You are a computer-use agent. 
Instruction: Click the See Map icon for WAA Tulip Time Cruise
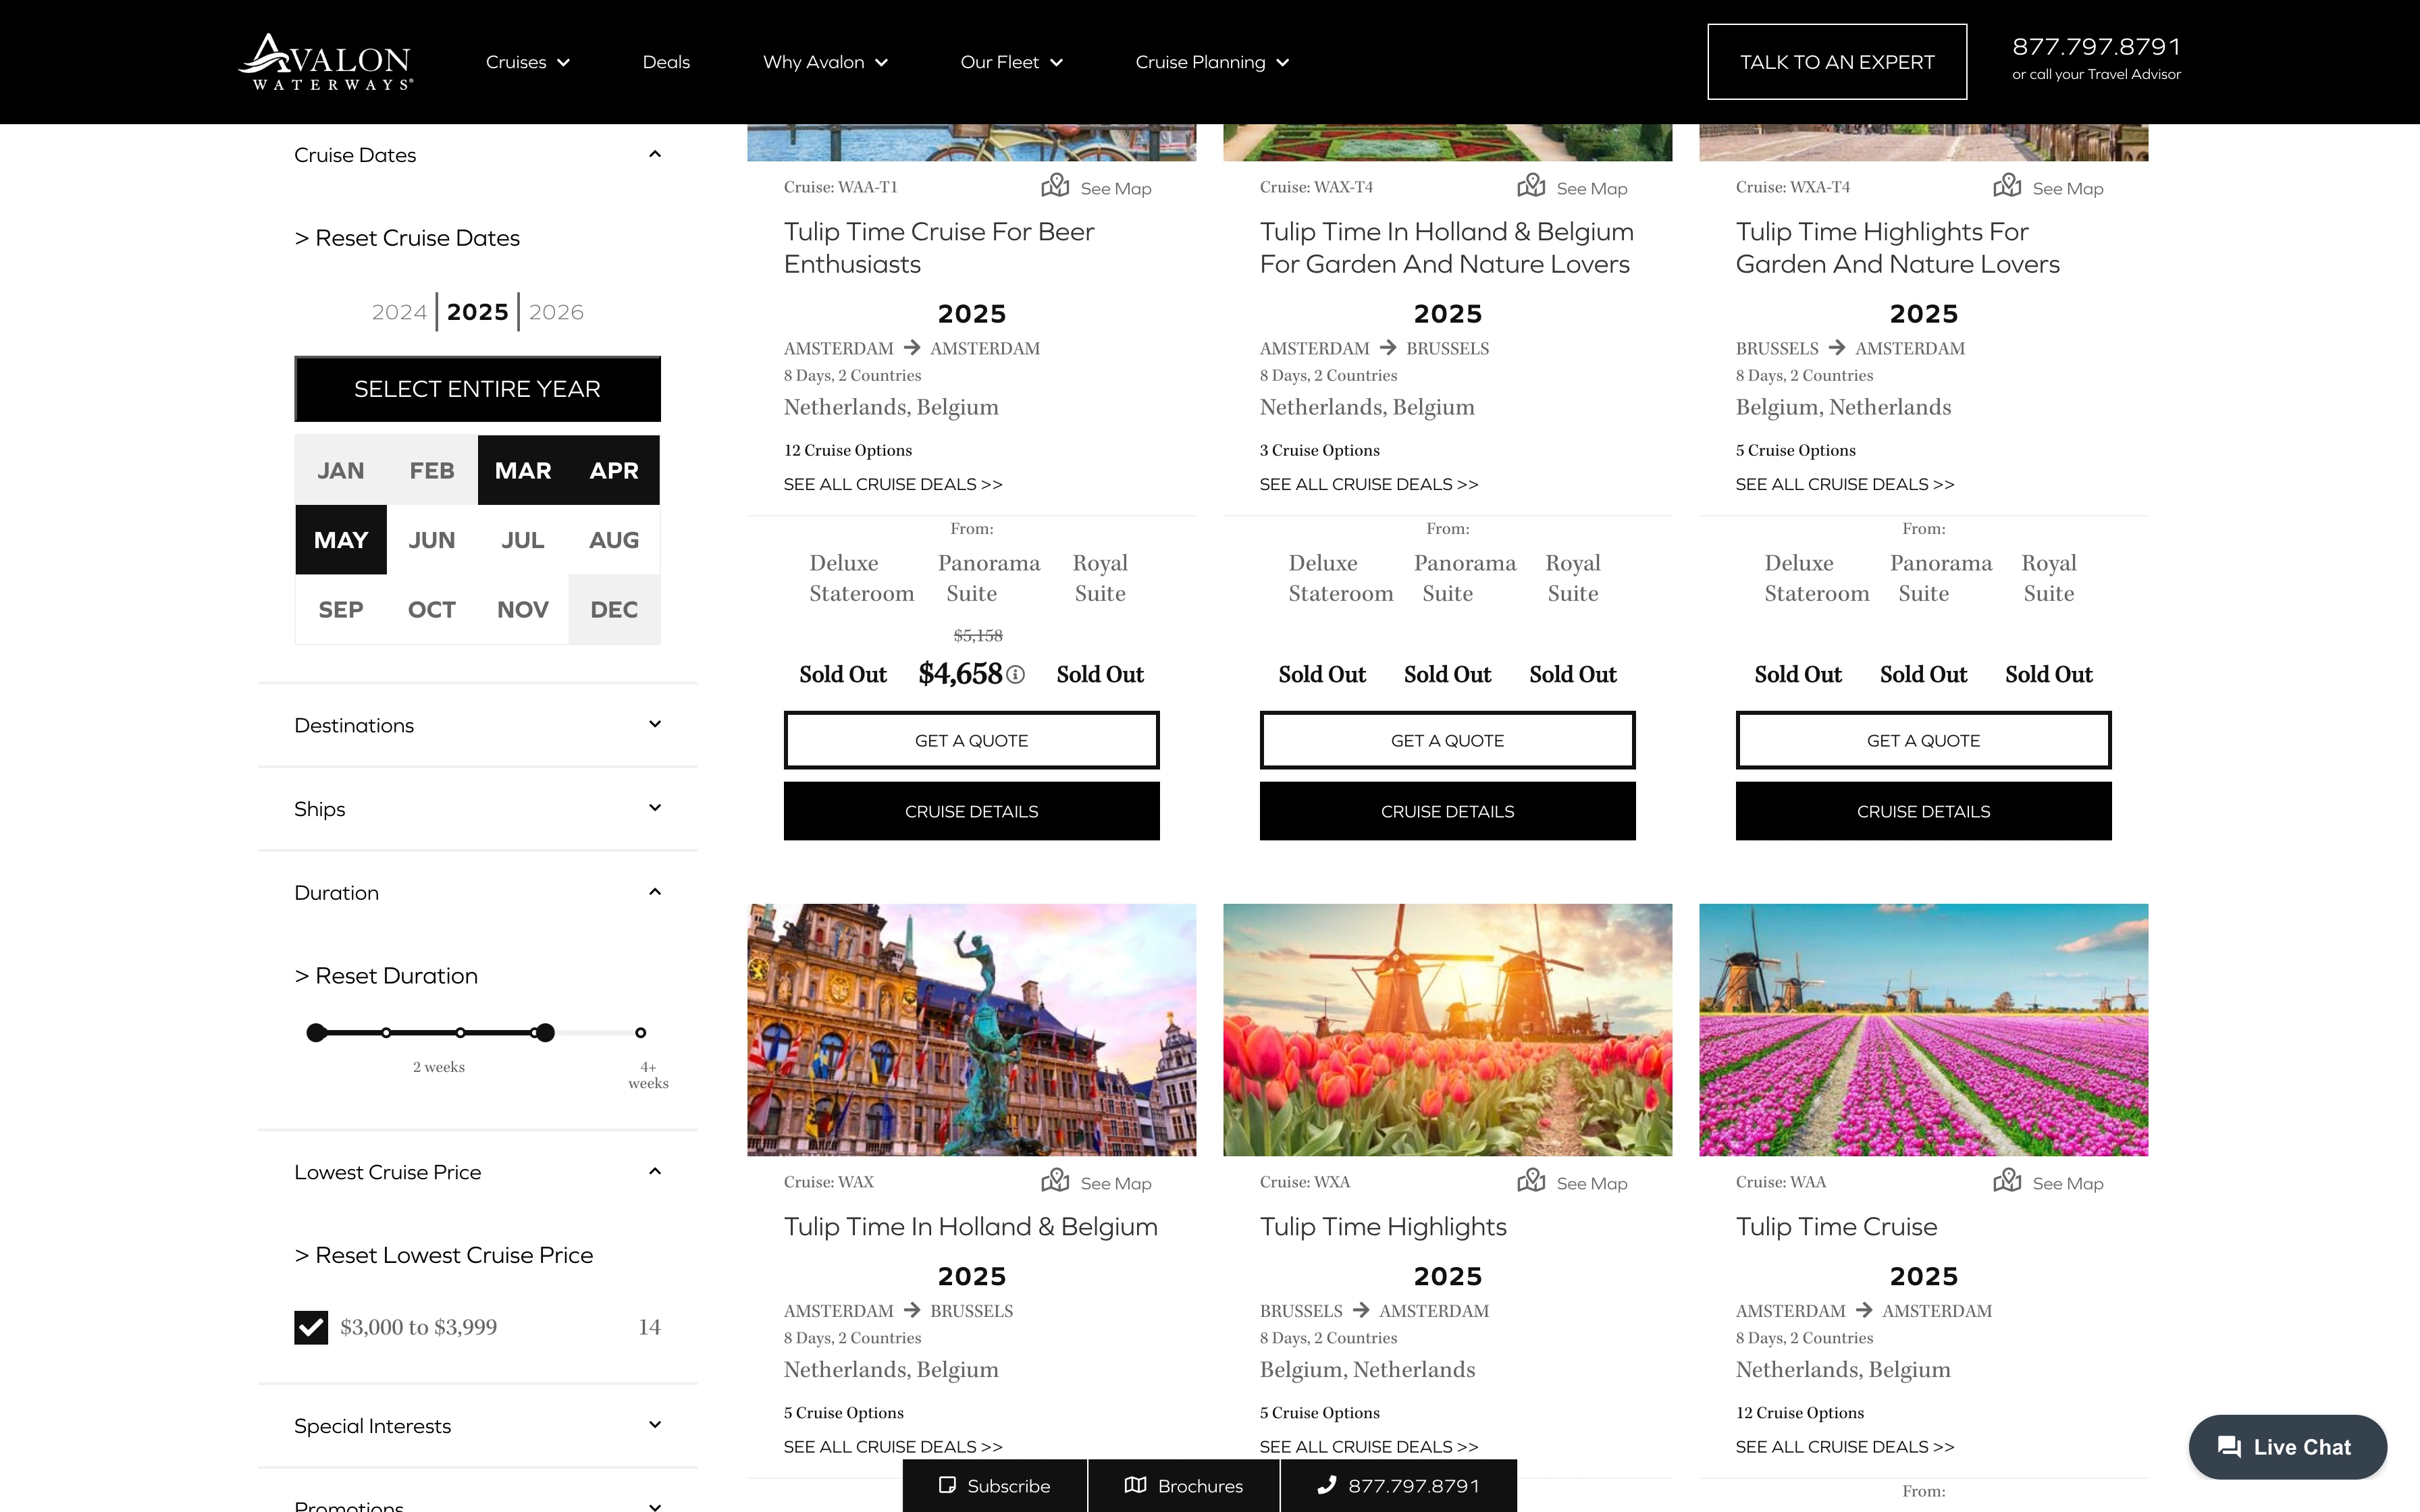click(2005, 1183)
